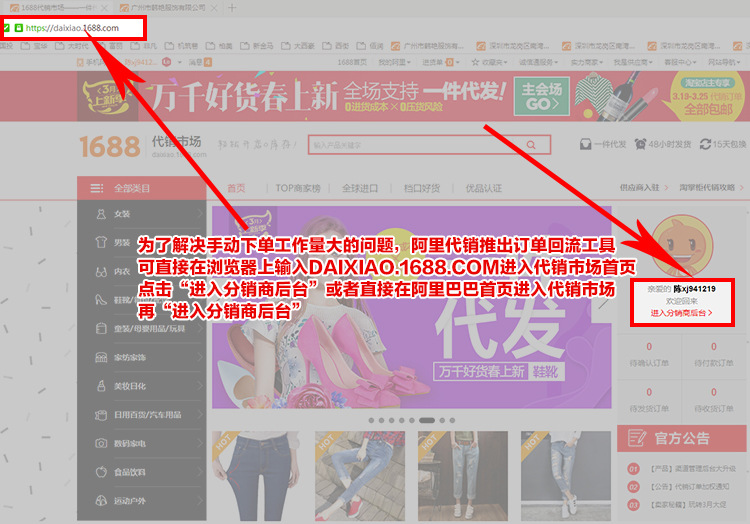This screenshot has width=750, height=524.
Task: Select the first carousel indicator dot
Action: (x=371, y=421)
